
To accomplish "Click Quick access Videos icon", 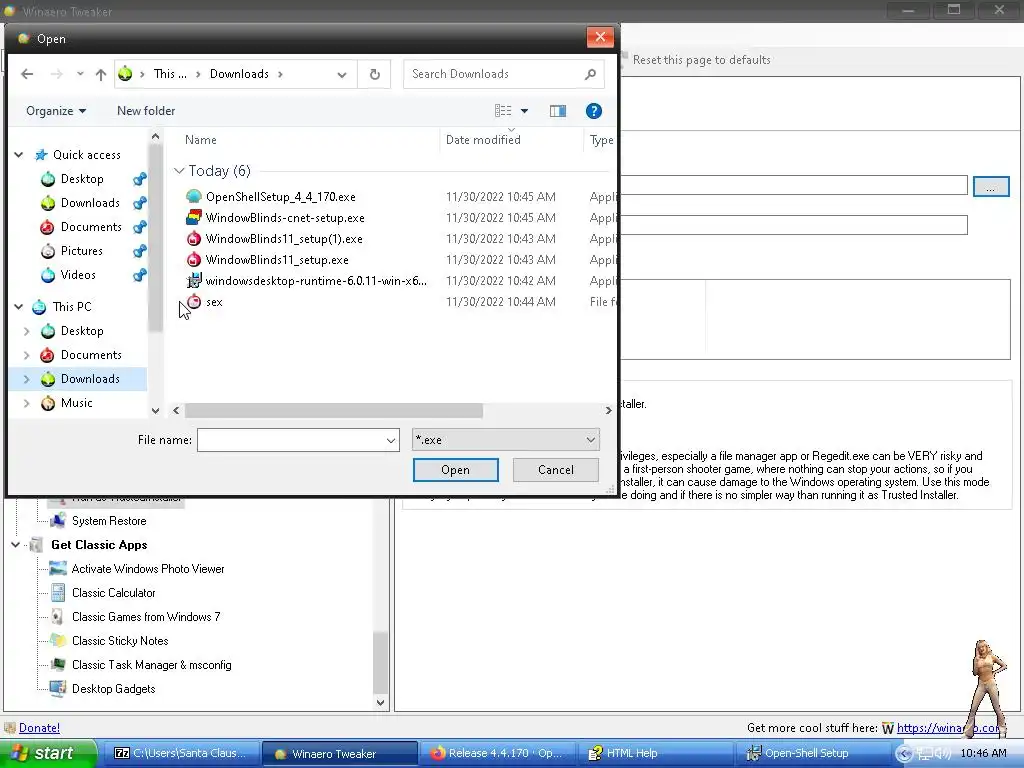I will pos(48,275).
